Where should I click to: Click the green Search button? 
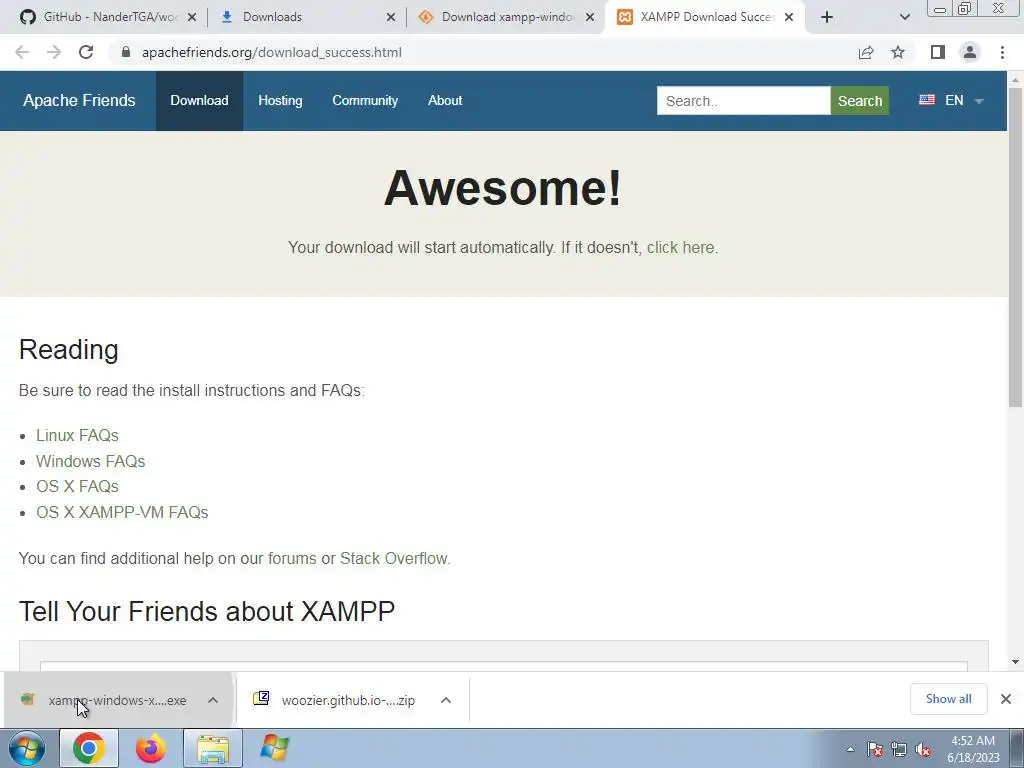[859, 101]
